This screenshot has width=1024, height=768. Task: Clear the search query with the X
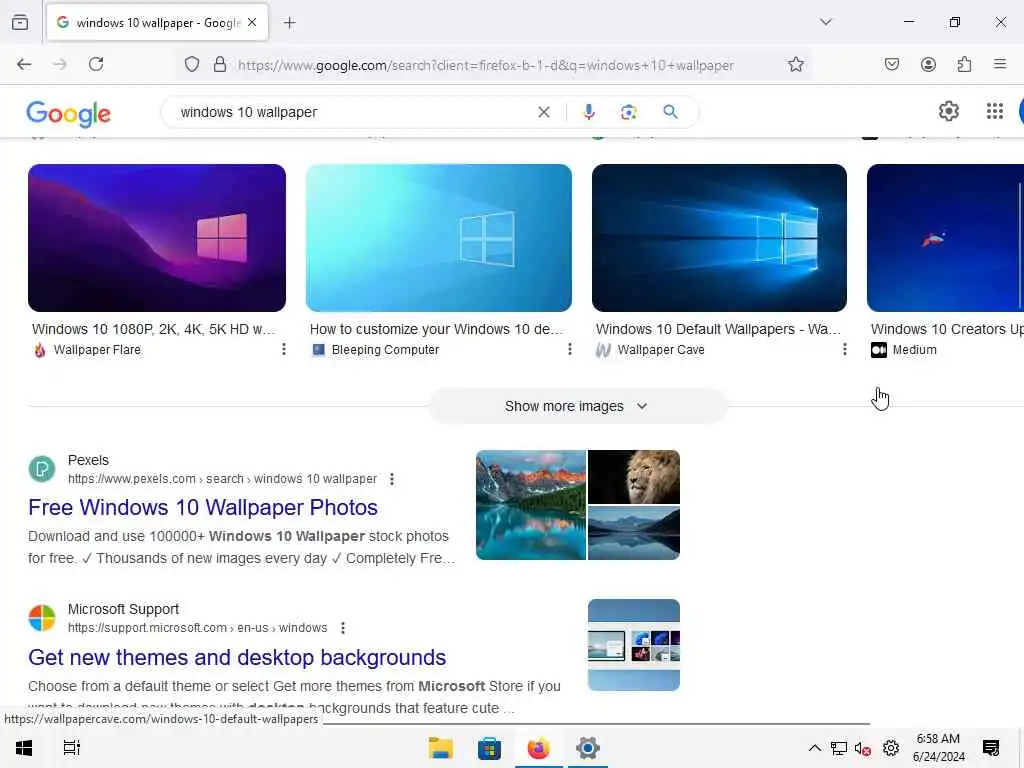point(543,112)
